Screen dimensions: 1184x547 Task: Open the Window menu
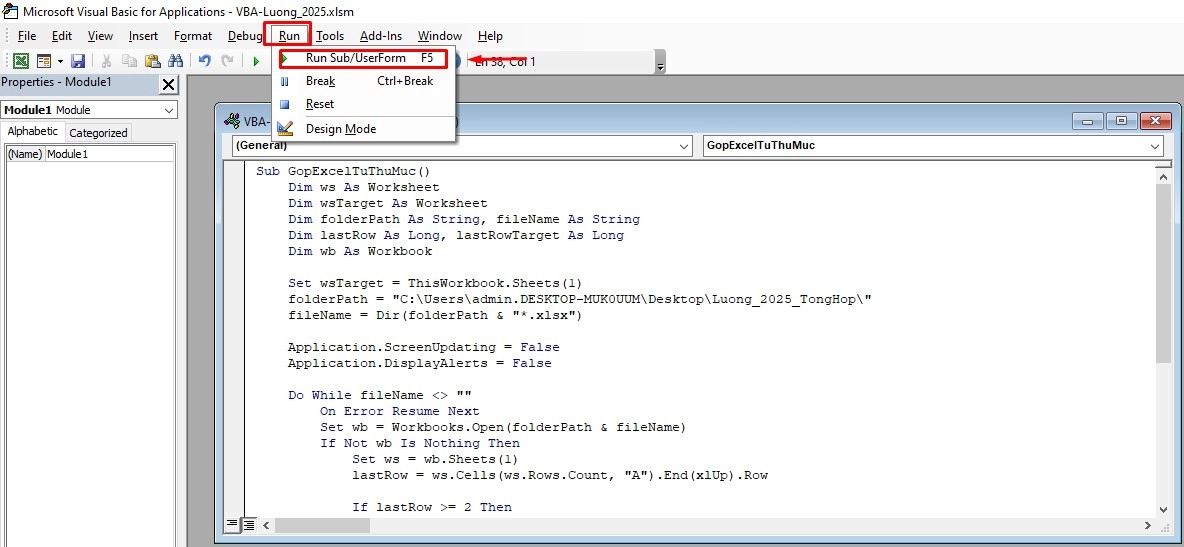439,36
